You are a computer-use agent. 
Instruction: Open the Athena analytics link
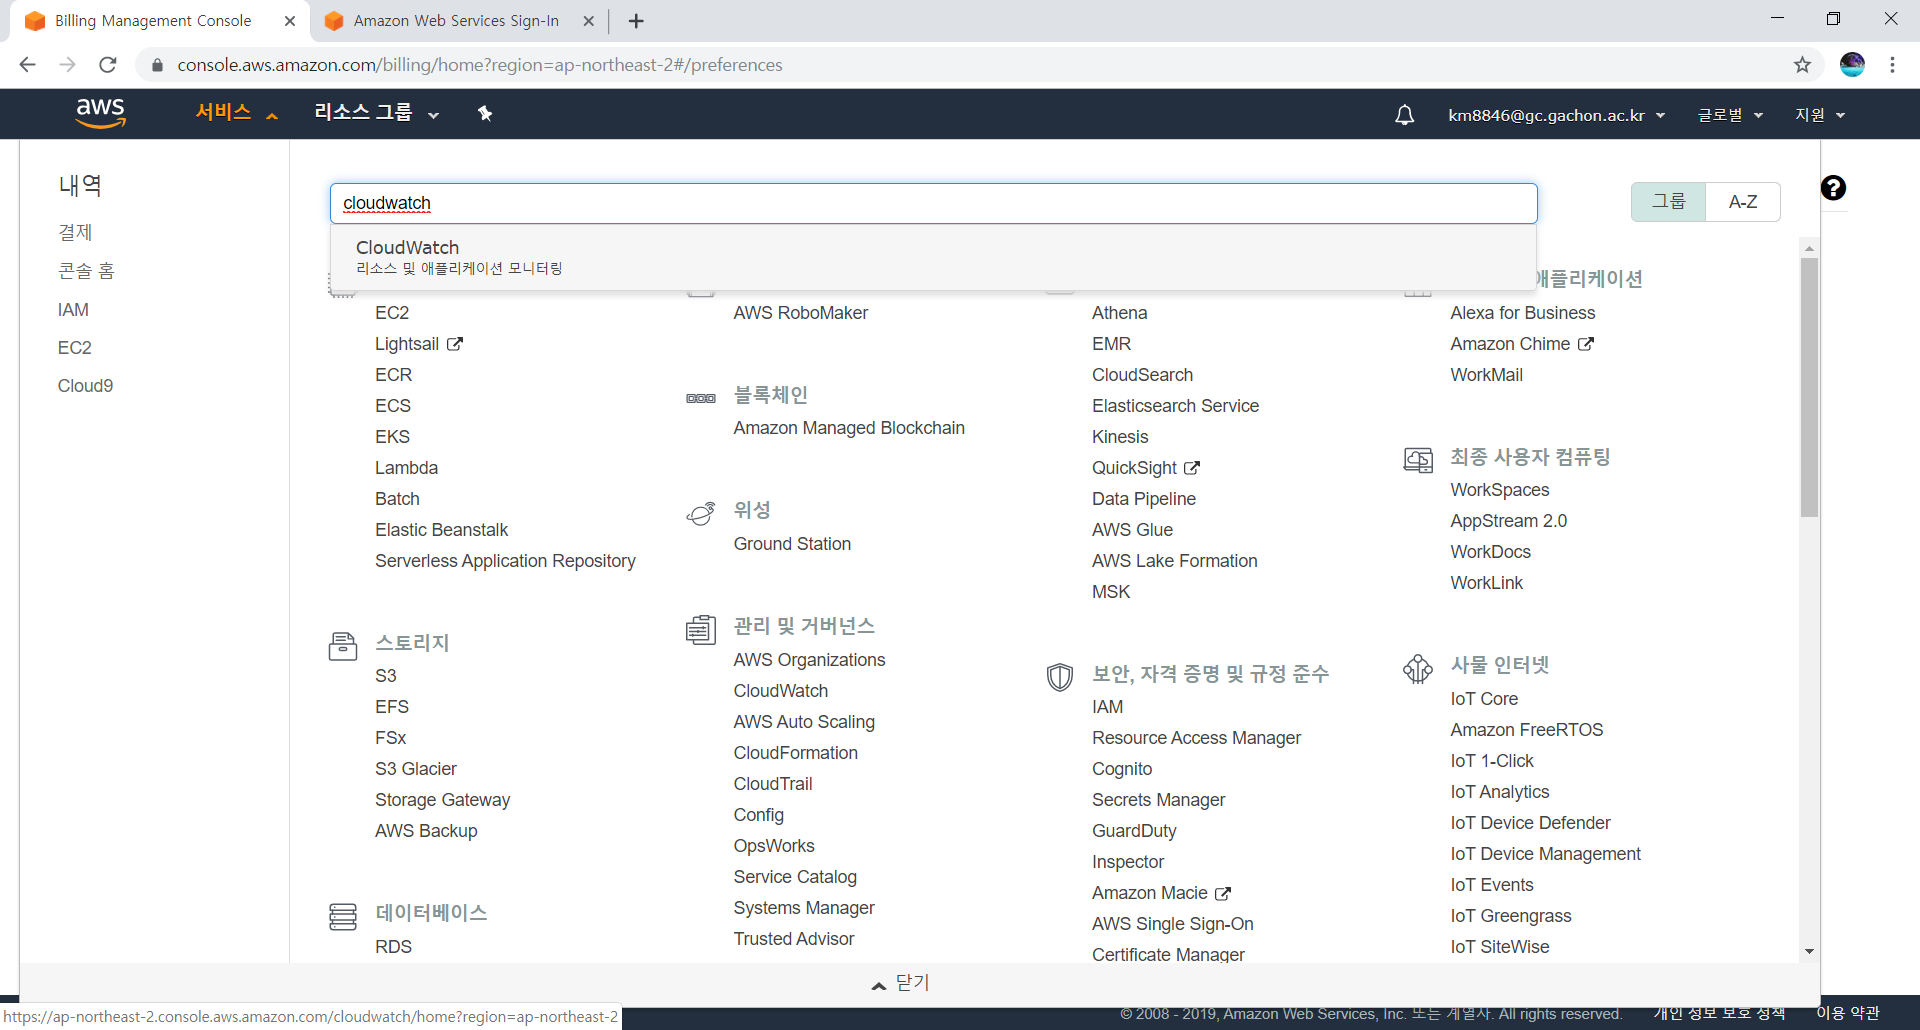(1120, 313)
